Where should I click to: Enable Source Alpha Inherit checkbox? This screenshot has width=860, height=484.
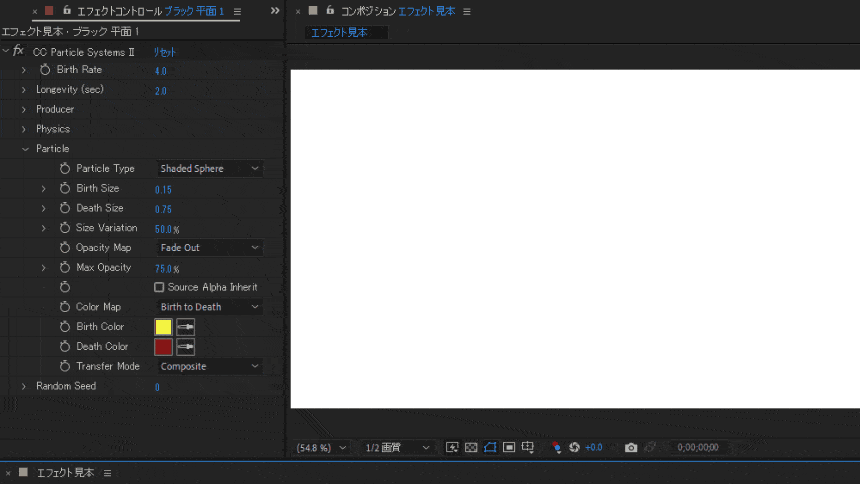(x=159, y=287)
